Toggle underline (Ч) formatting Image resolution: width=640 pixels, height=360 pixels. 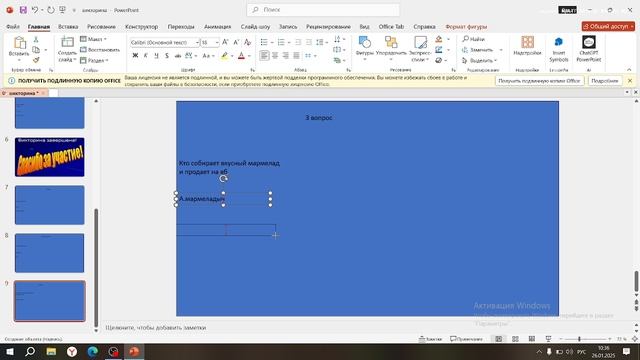[x=156, y=56]
